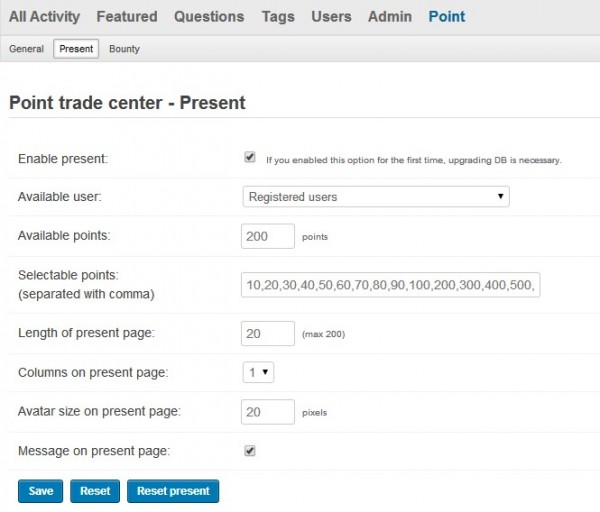This screenshot has height=512, width=600.
Task: Focus the Selectable points text field
Action: 390,285
